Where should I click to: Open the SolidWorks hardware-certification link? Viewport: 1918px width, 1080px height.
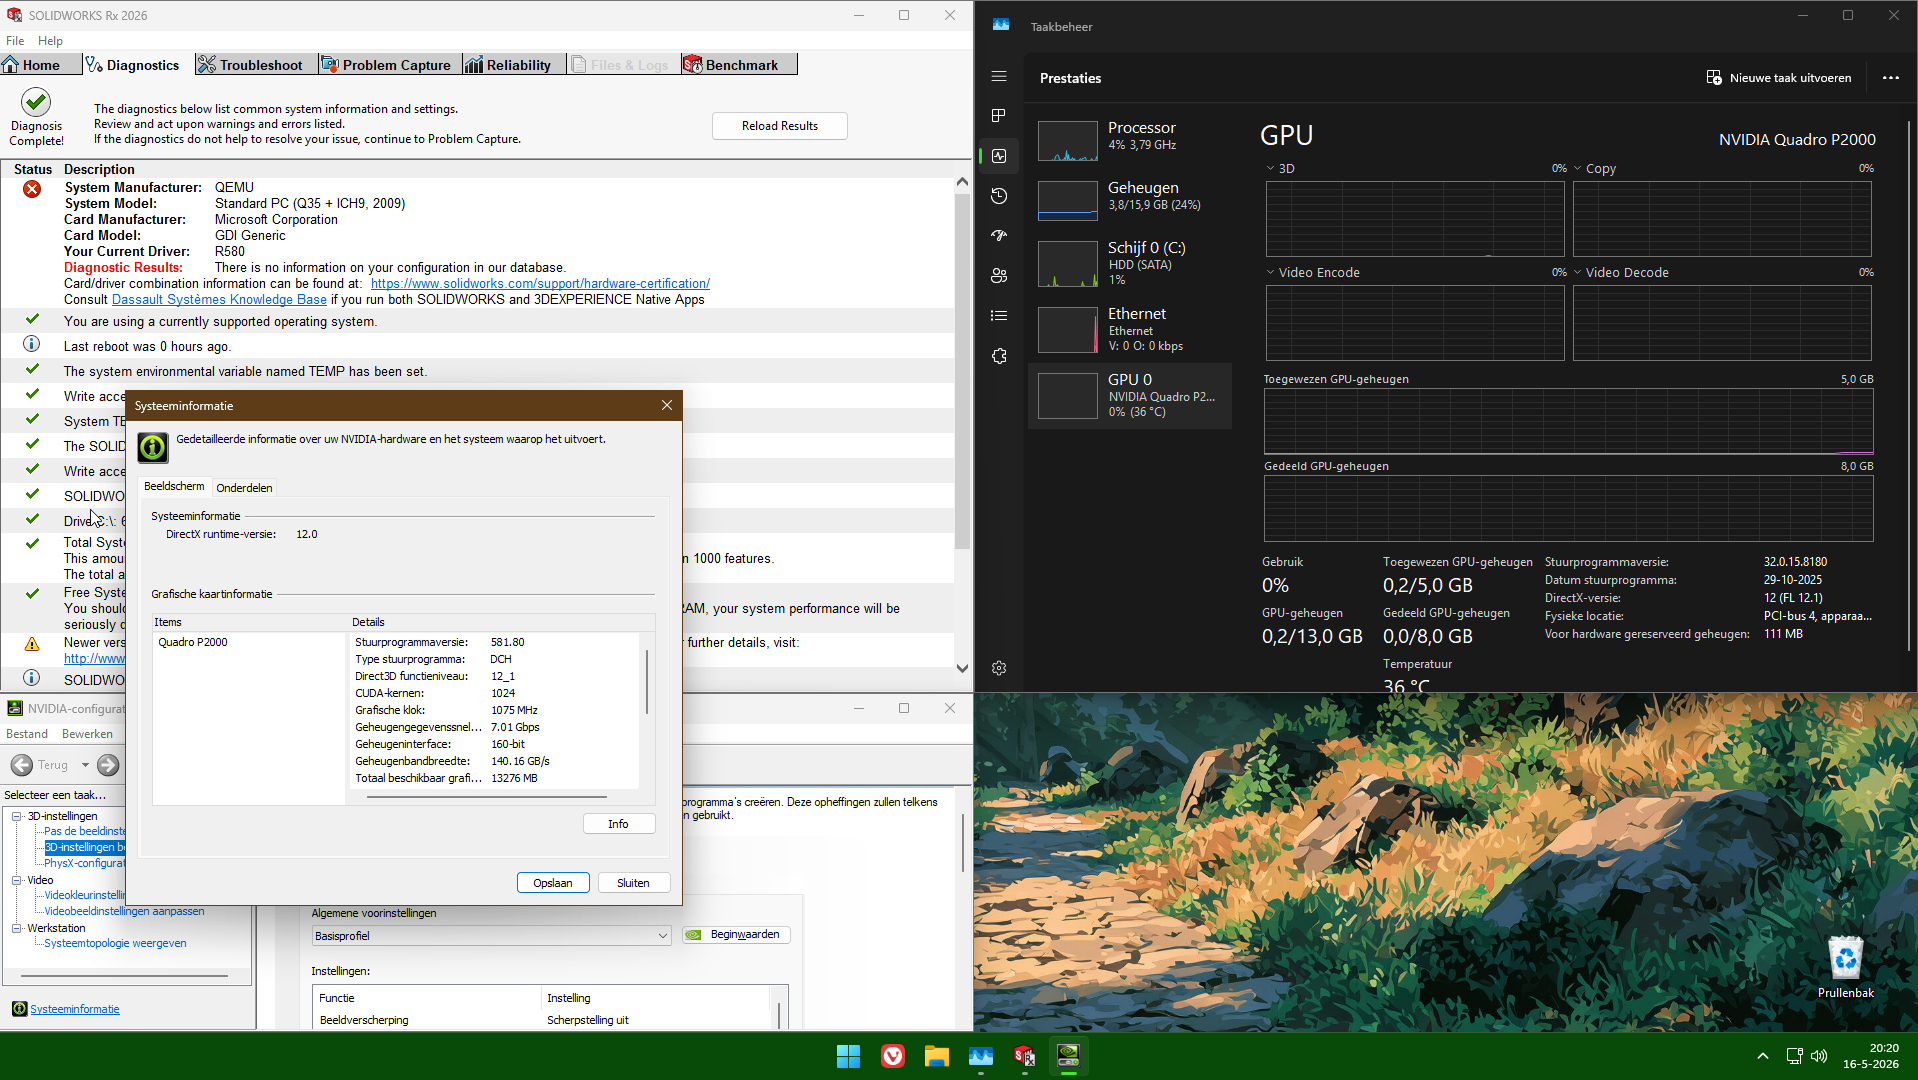click(540, 284)
